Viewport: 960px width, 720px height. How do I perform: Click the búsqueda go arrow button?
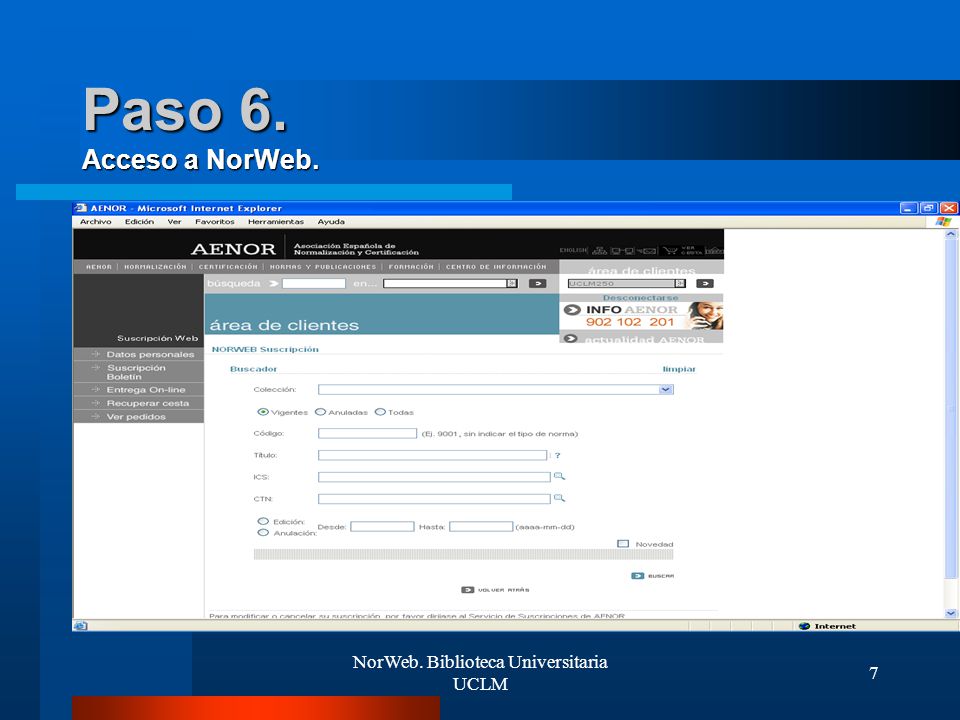click(537, 283)
